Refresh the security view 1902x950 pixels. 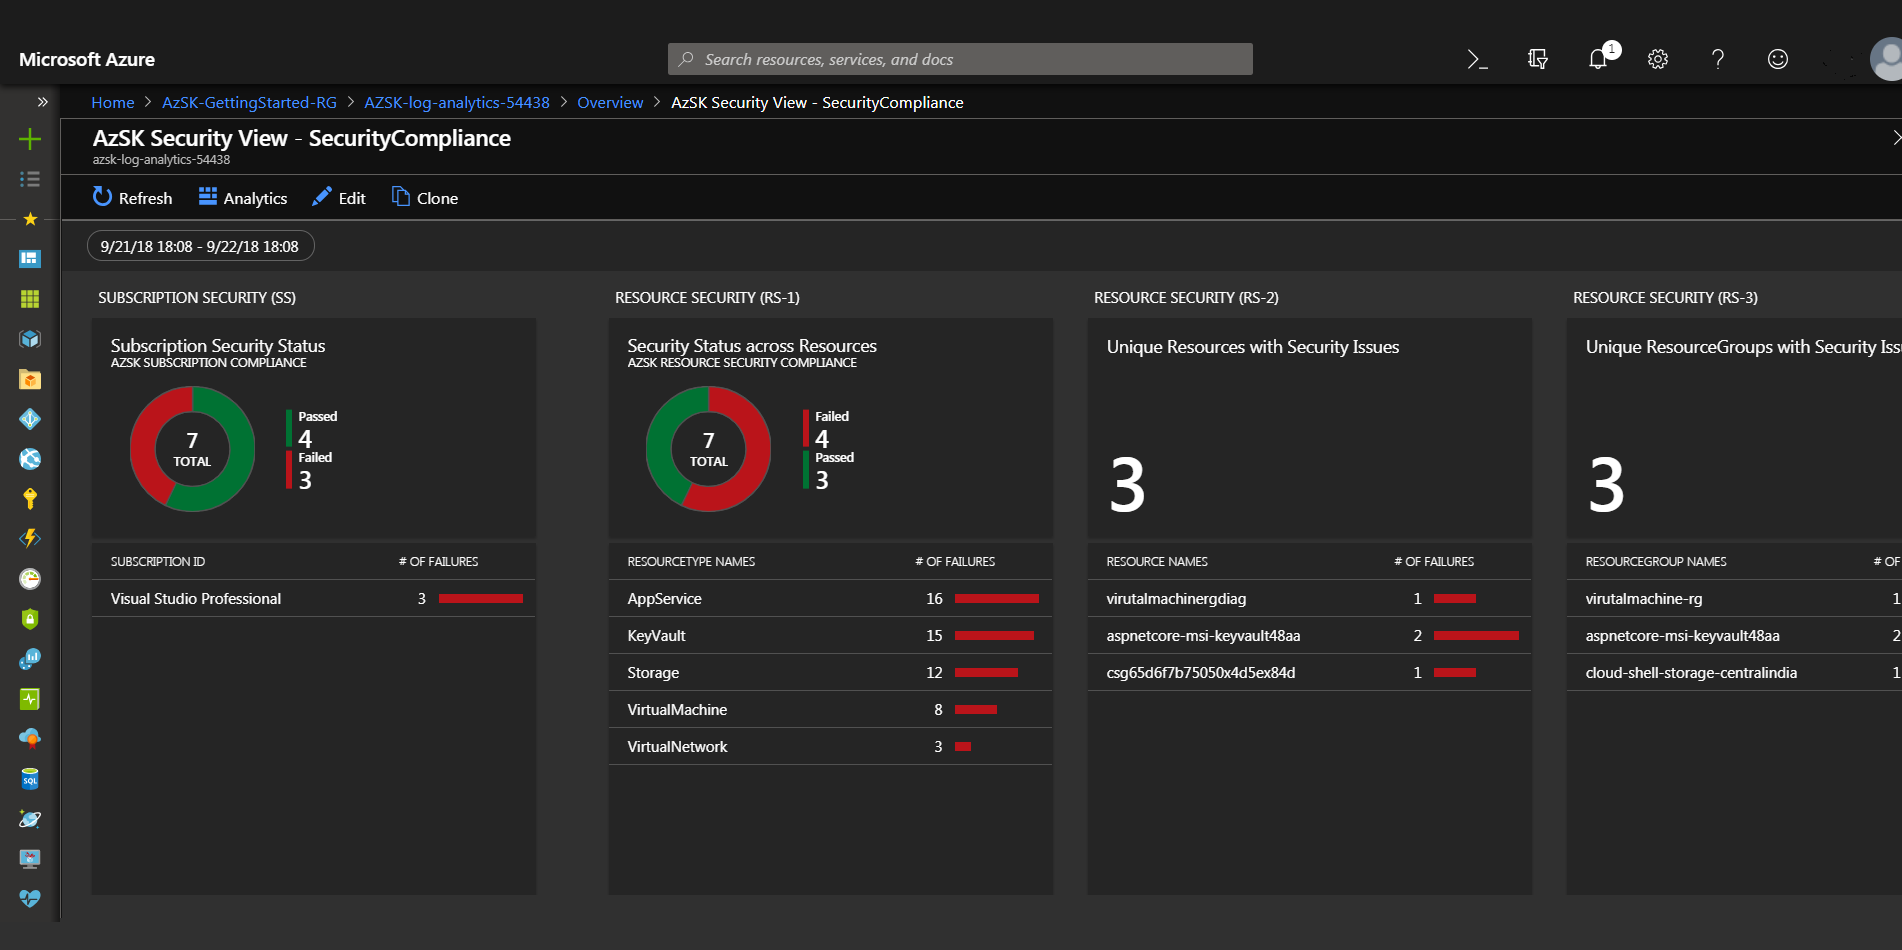(132, 198)
